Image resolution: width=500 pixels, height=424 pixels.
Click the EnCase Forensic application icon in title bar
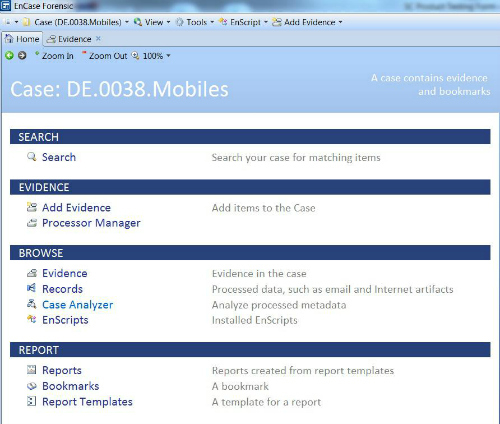(6, 5)
